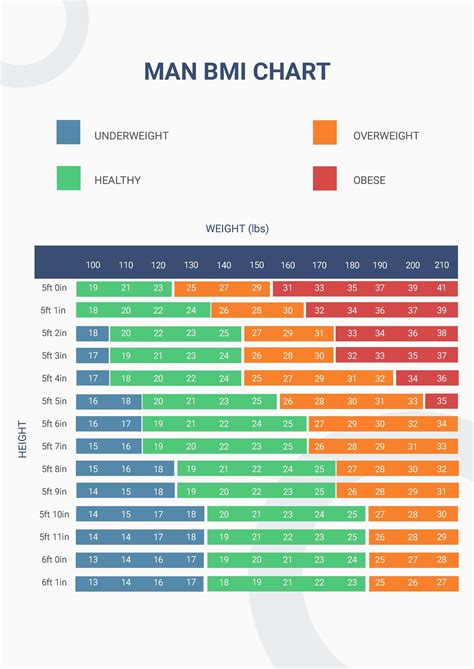Select the 210 weight column header
The width and height of the screenshot is (474, 669).
[442, 265]
